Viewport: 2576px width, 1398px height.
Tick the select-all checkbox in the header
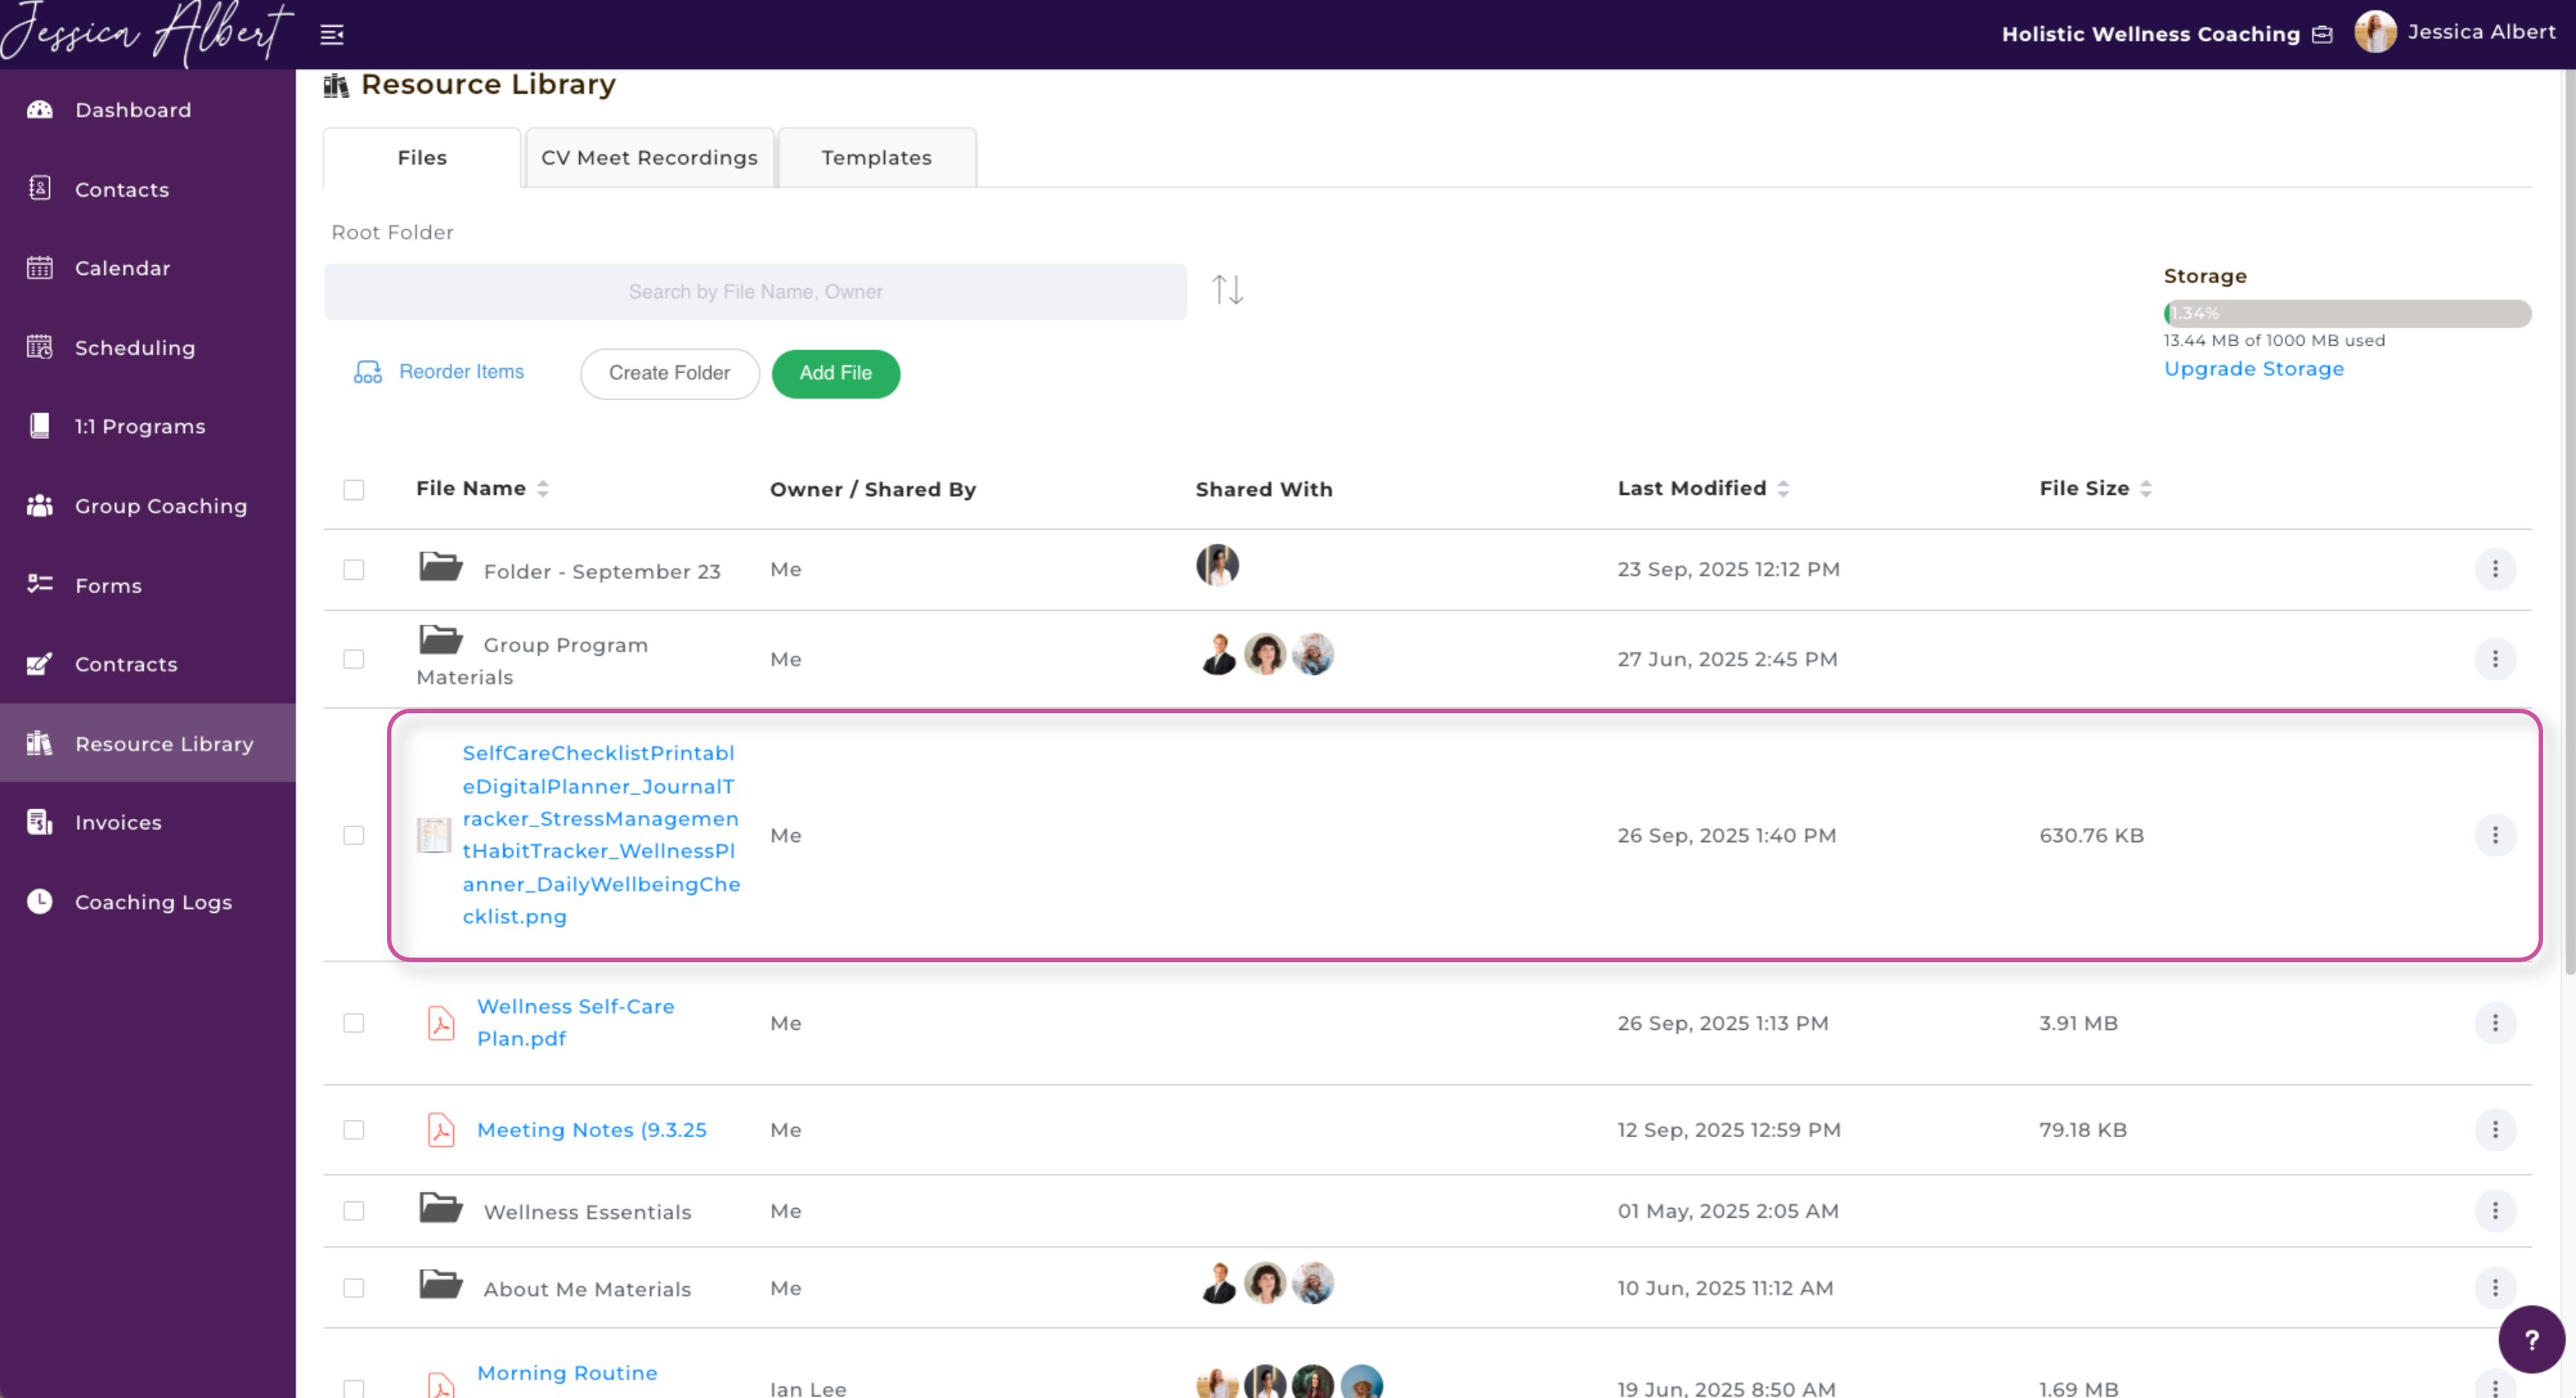[354, 490]
